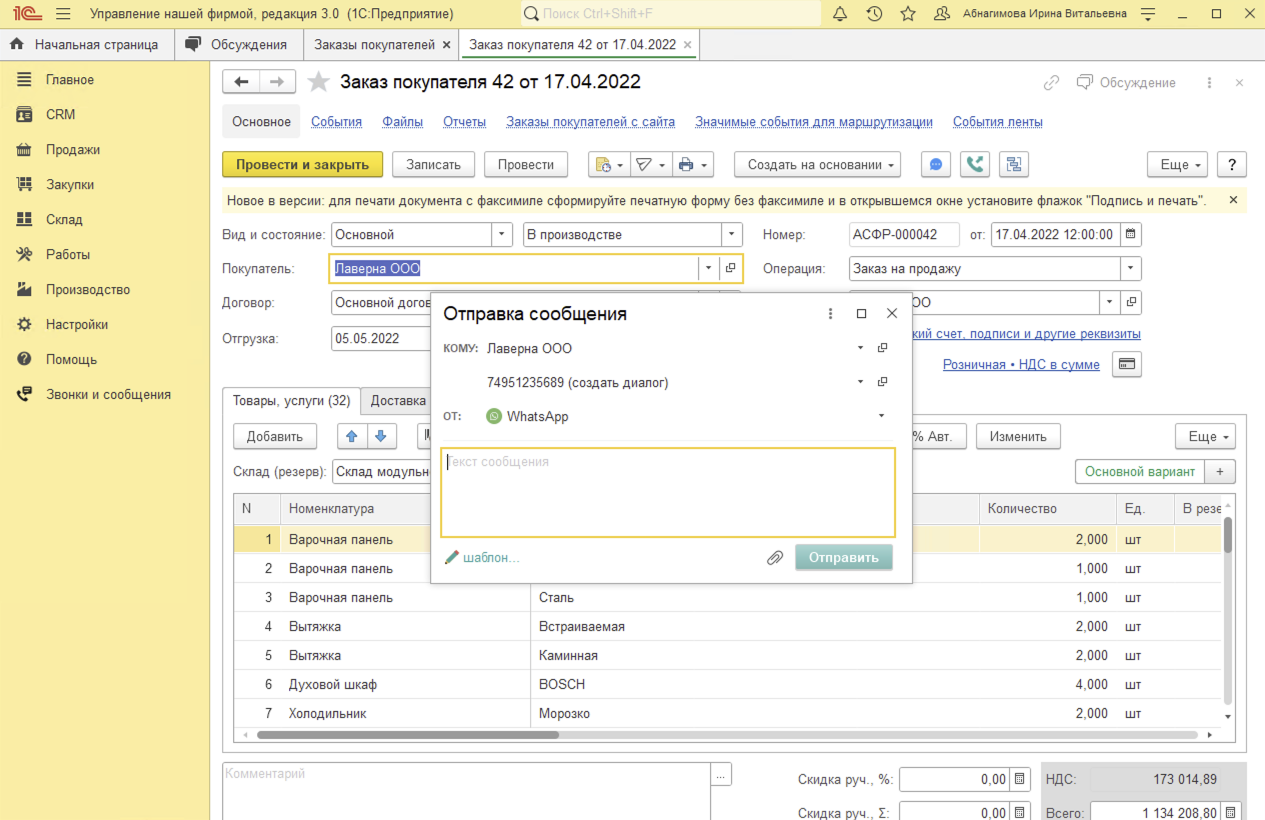1265x820 pixels.
Task: Open the notifications bell in title bar
Action: (840, 14)
